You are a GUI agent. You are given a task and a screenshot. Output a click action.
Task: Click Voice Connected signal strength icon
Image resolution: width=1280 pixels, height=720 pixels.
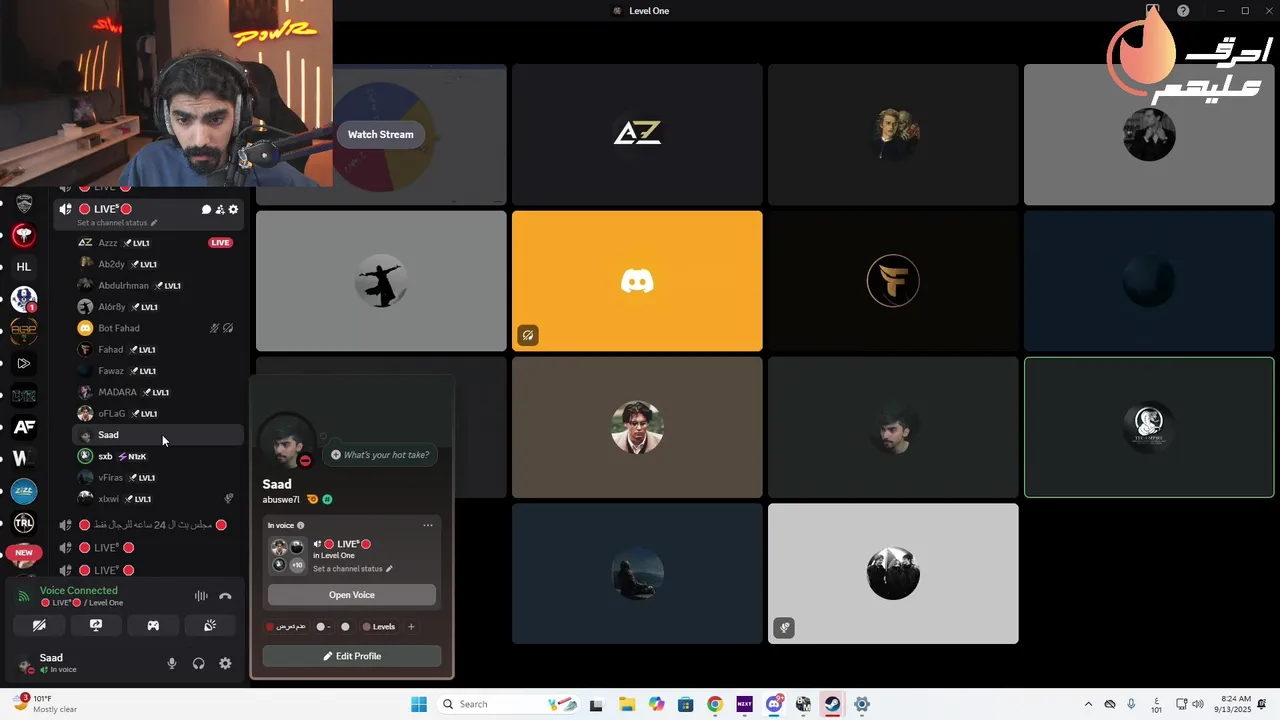point(24,596)
